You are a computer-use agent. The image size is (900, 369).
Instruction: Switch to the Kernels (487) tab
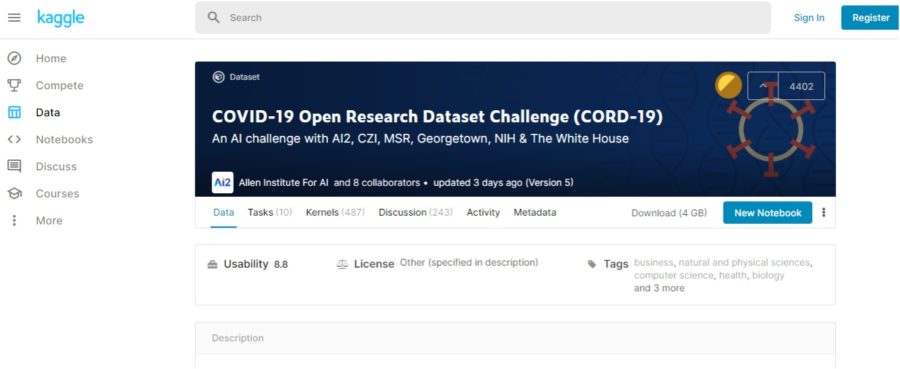[x=335, y=212]
